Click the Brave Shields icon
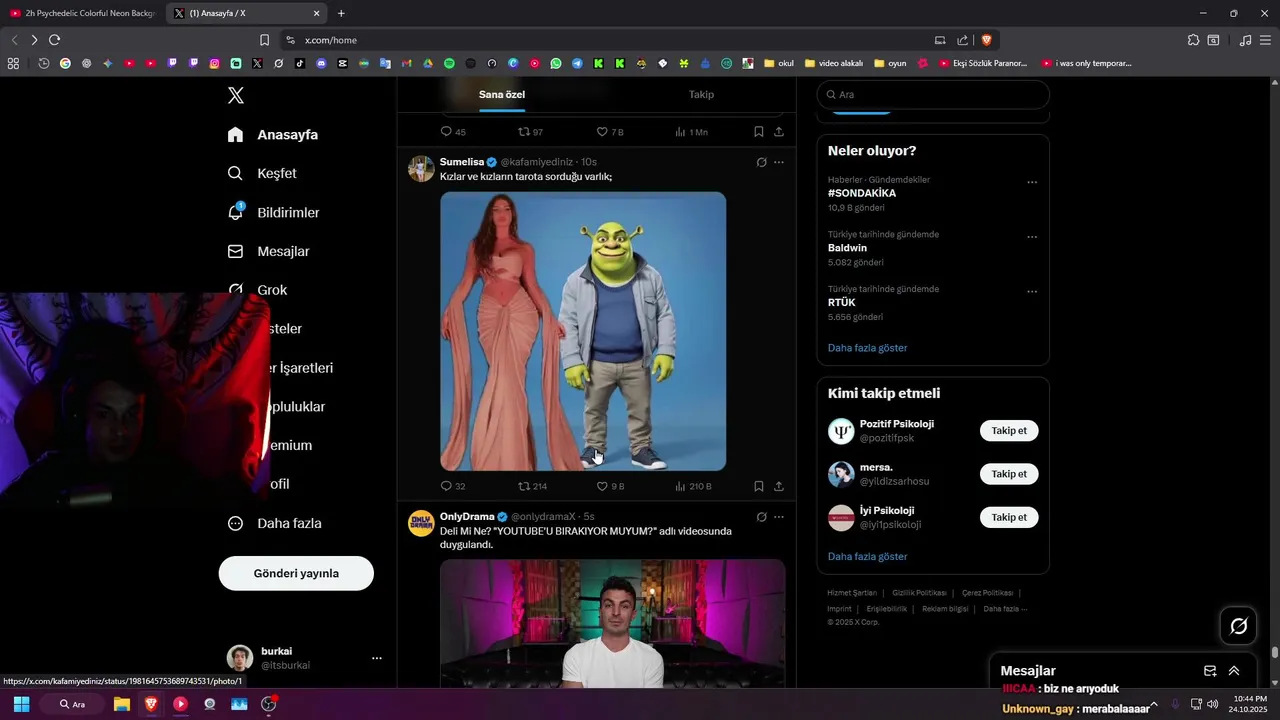 986,40
